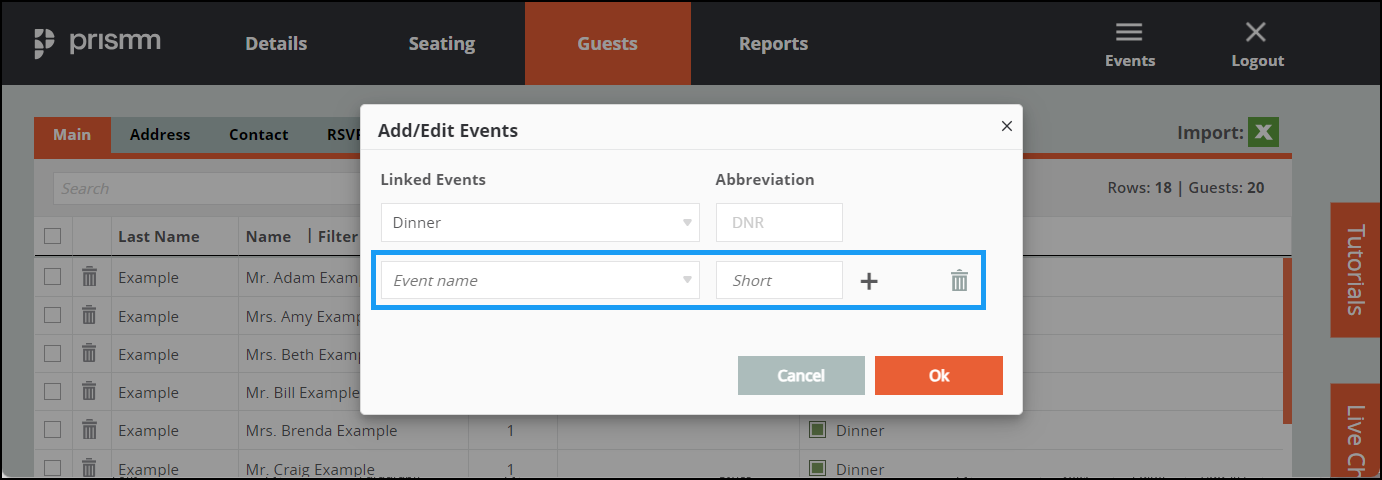The width and height of the screenshot is (1382, 480).
Task: Close the Add/Edit Events dialog
Action: click(x=1006, y=126)
